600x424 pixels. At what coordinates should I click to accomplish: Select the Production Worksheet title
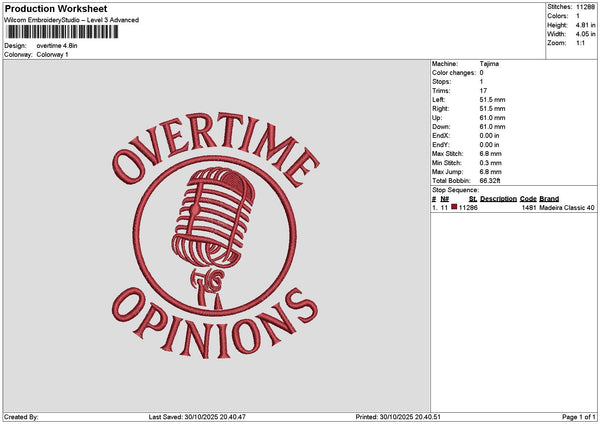click(x=56, y=8)
